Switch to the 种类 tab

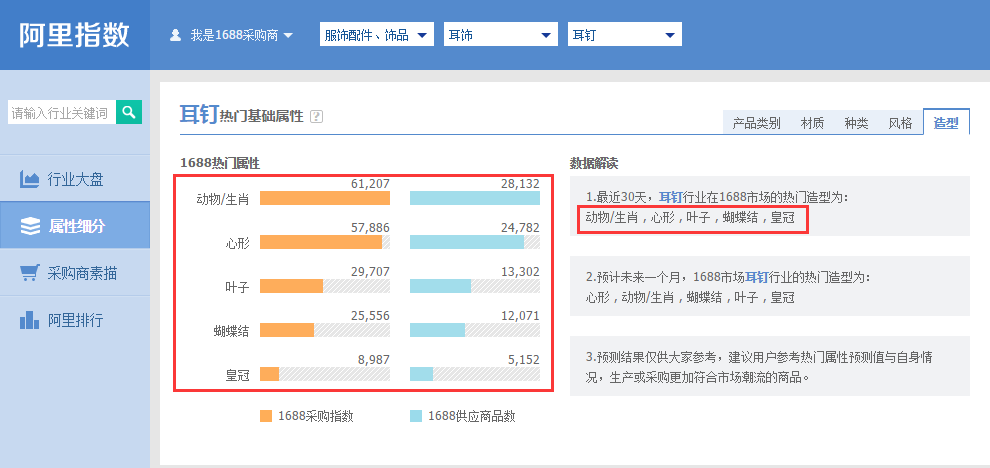[x=856, y=123]
